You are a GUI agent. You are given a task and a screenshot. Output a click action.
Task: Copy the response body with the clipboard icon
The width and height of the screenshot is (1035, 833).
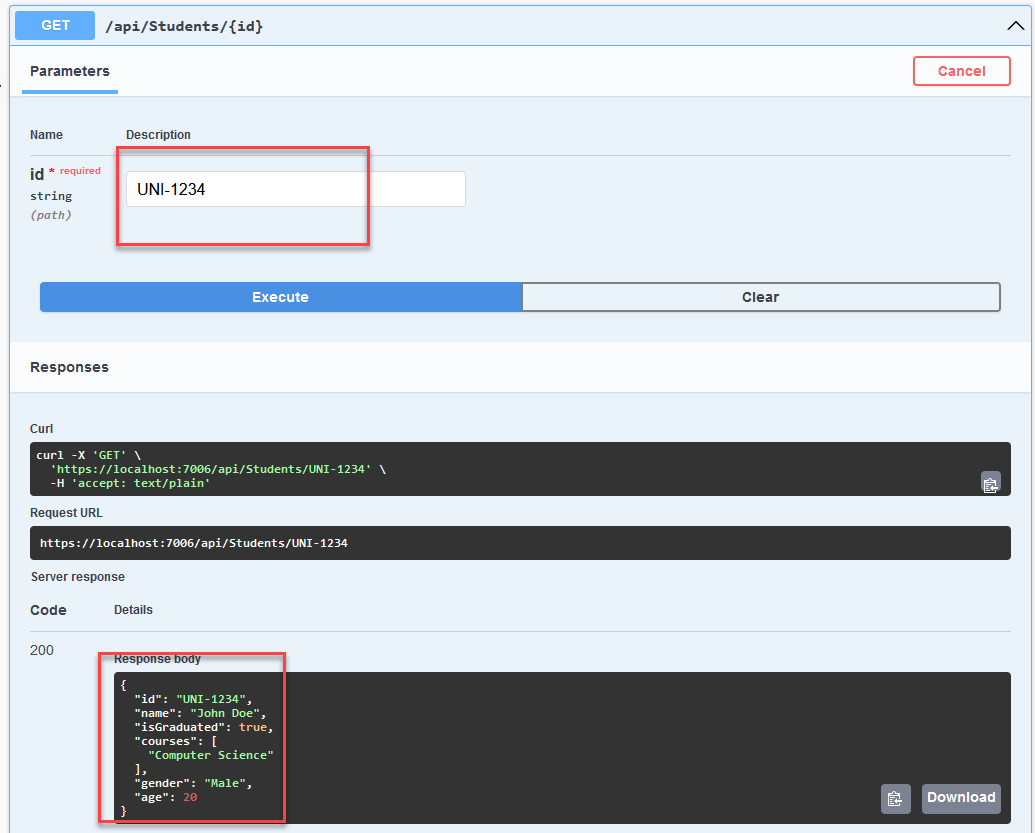(x=895, y=798)
